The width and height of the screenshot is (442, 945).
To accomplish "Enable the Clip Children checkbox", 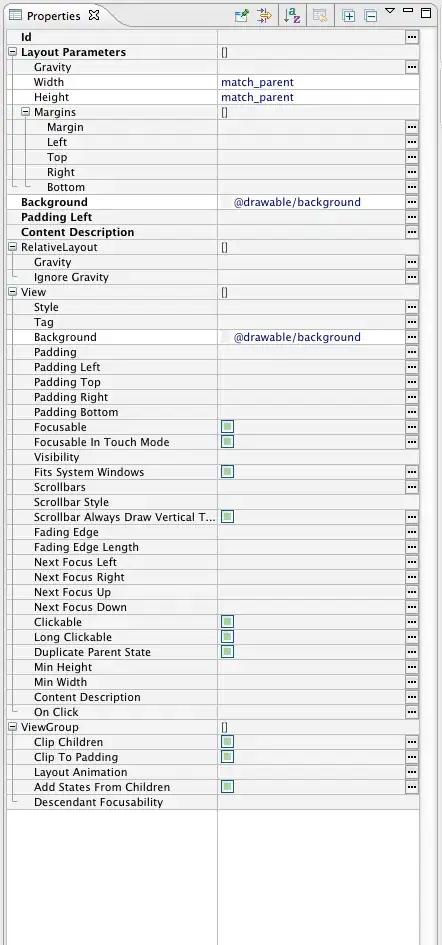I will 227,742.
